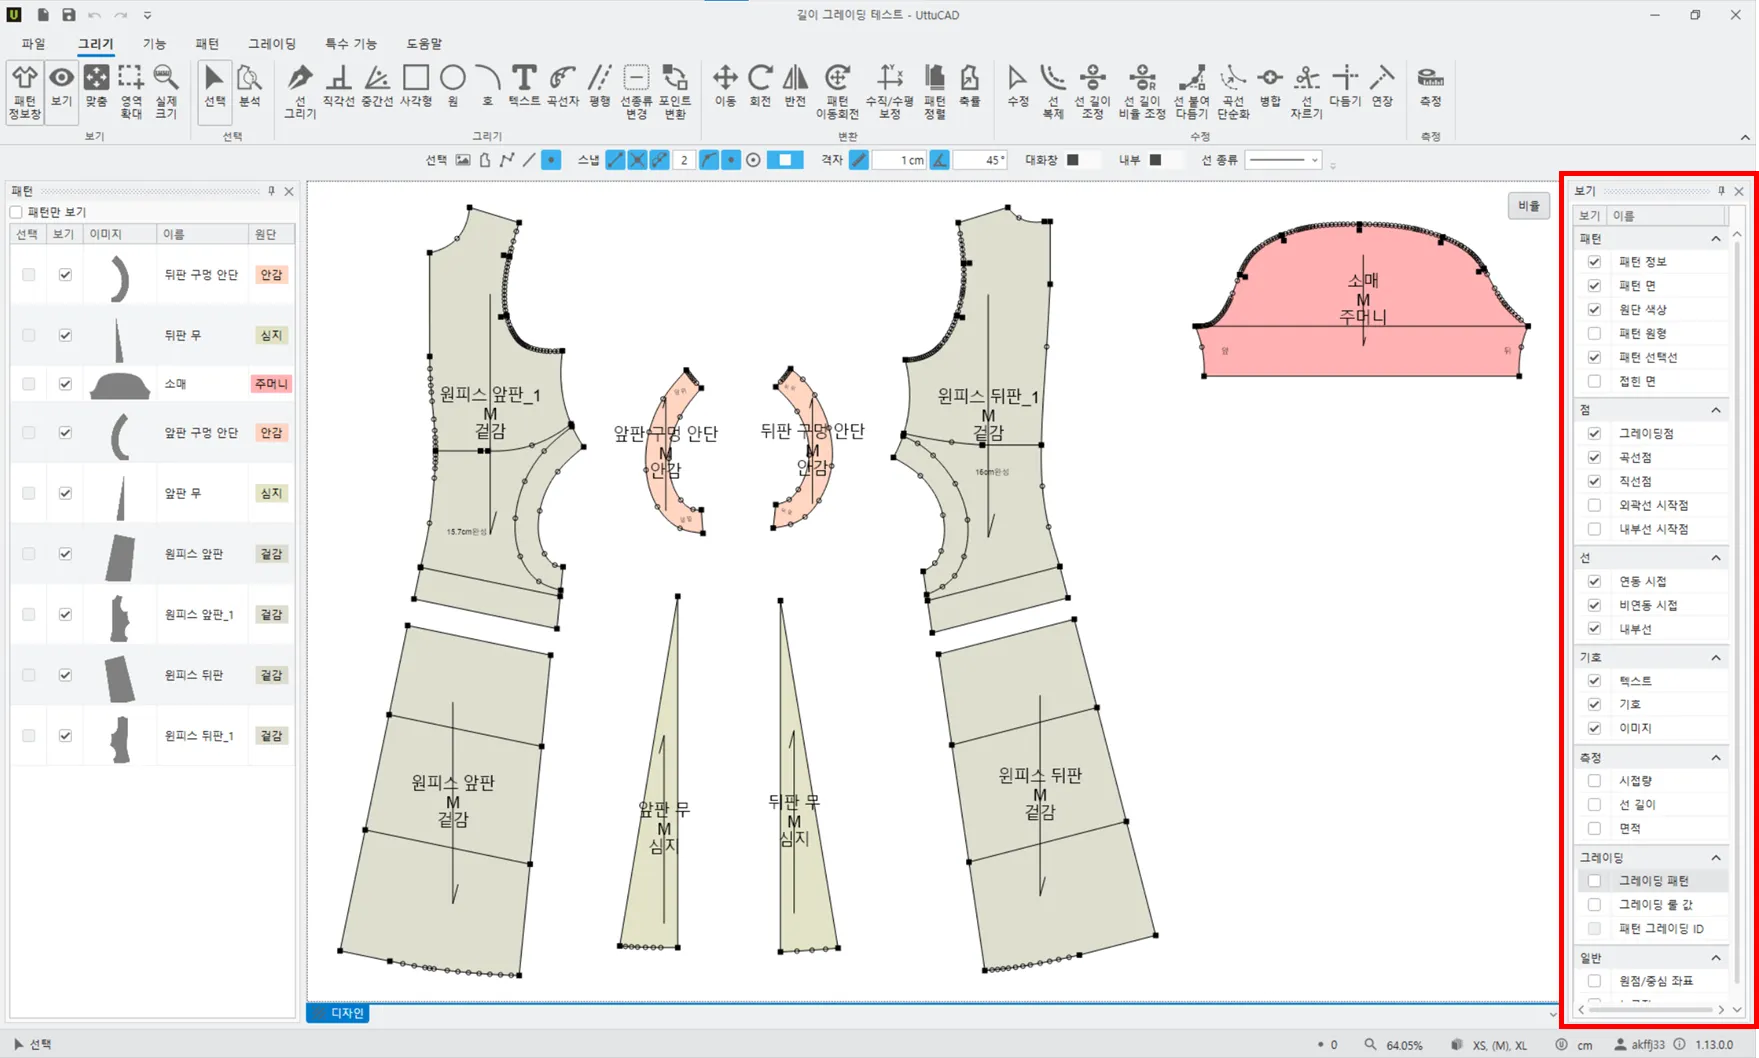Viewport: 1759px width, 1058px height.
Task: Pick the 원 circle tool
Action: point(453,87)
